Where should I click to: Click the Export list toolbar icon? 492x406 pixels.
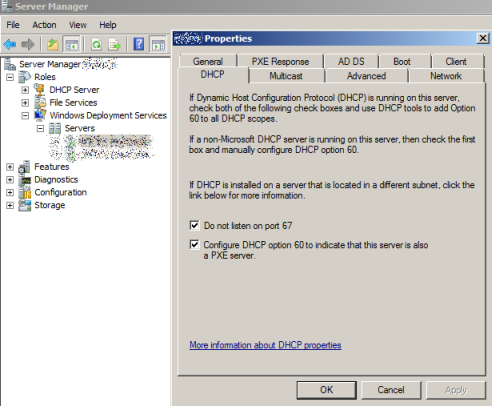(x=114, y=44)
